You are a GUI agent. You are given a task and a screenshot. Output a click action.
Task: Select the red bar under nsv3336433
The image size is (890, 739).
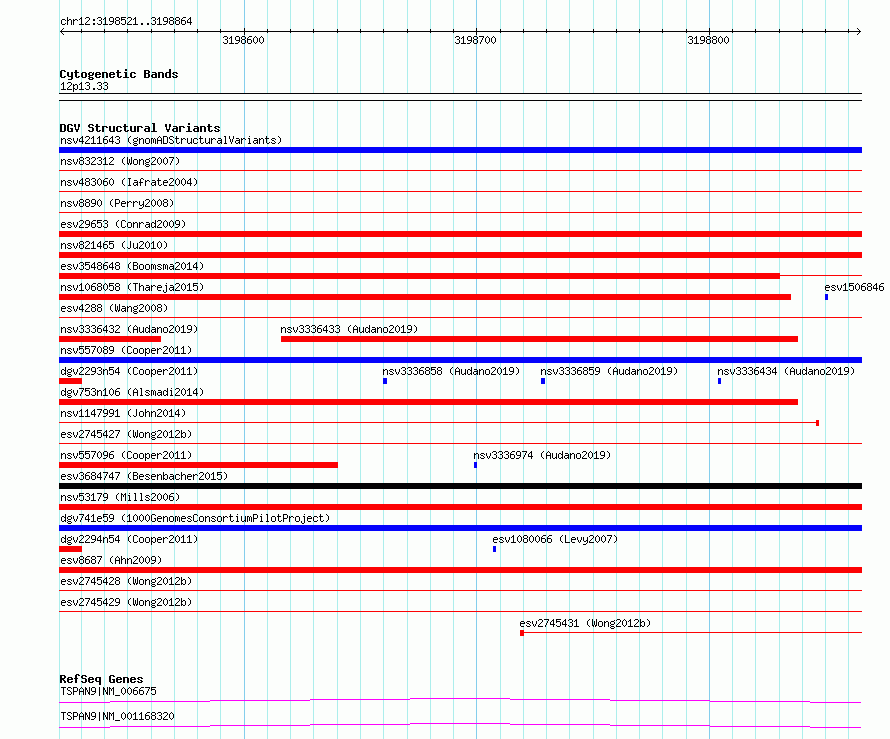tap(539, 339)
